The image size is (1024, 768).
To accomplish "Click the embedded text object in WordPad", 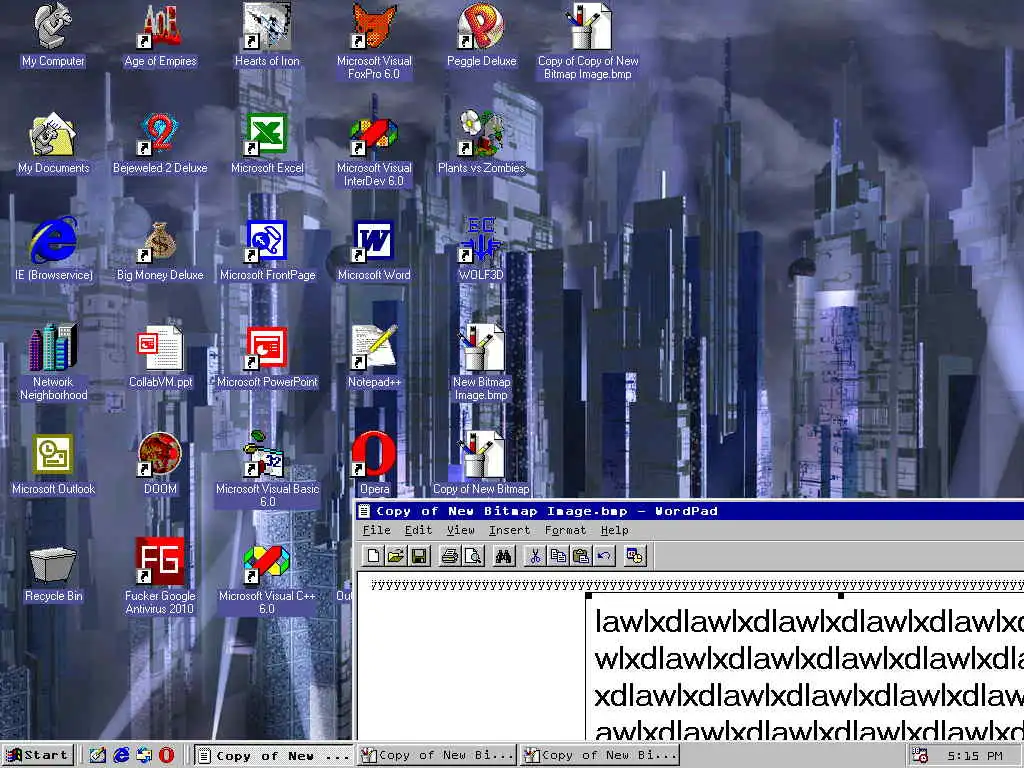I will tap(805, 667).
